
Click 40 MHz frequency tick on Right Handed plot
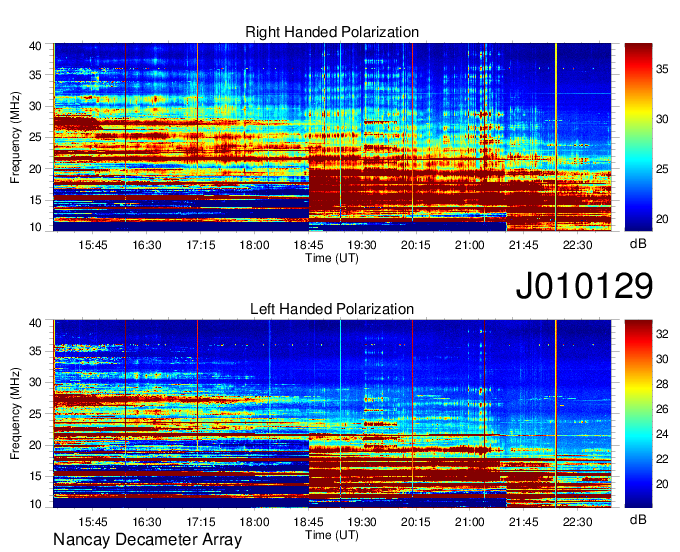(35, 46)
